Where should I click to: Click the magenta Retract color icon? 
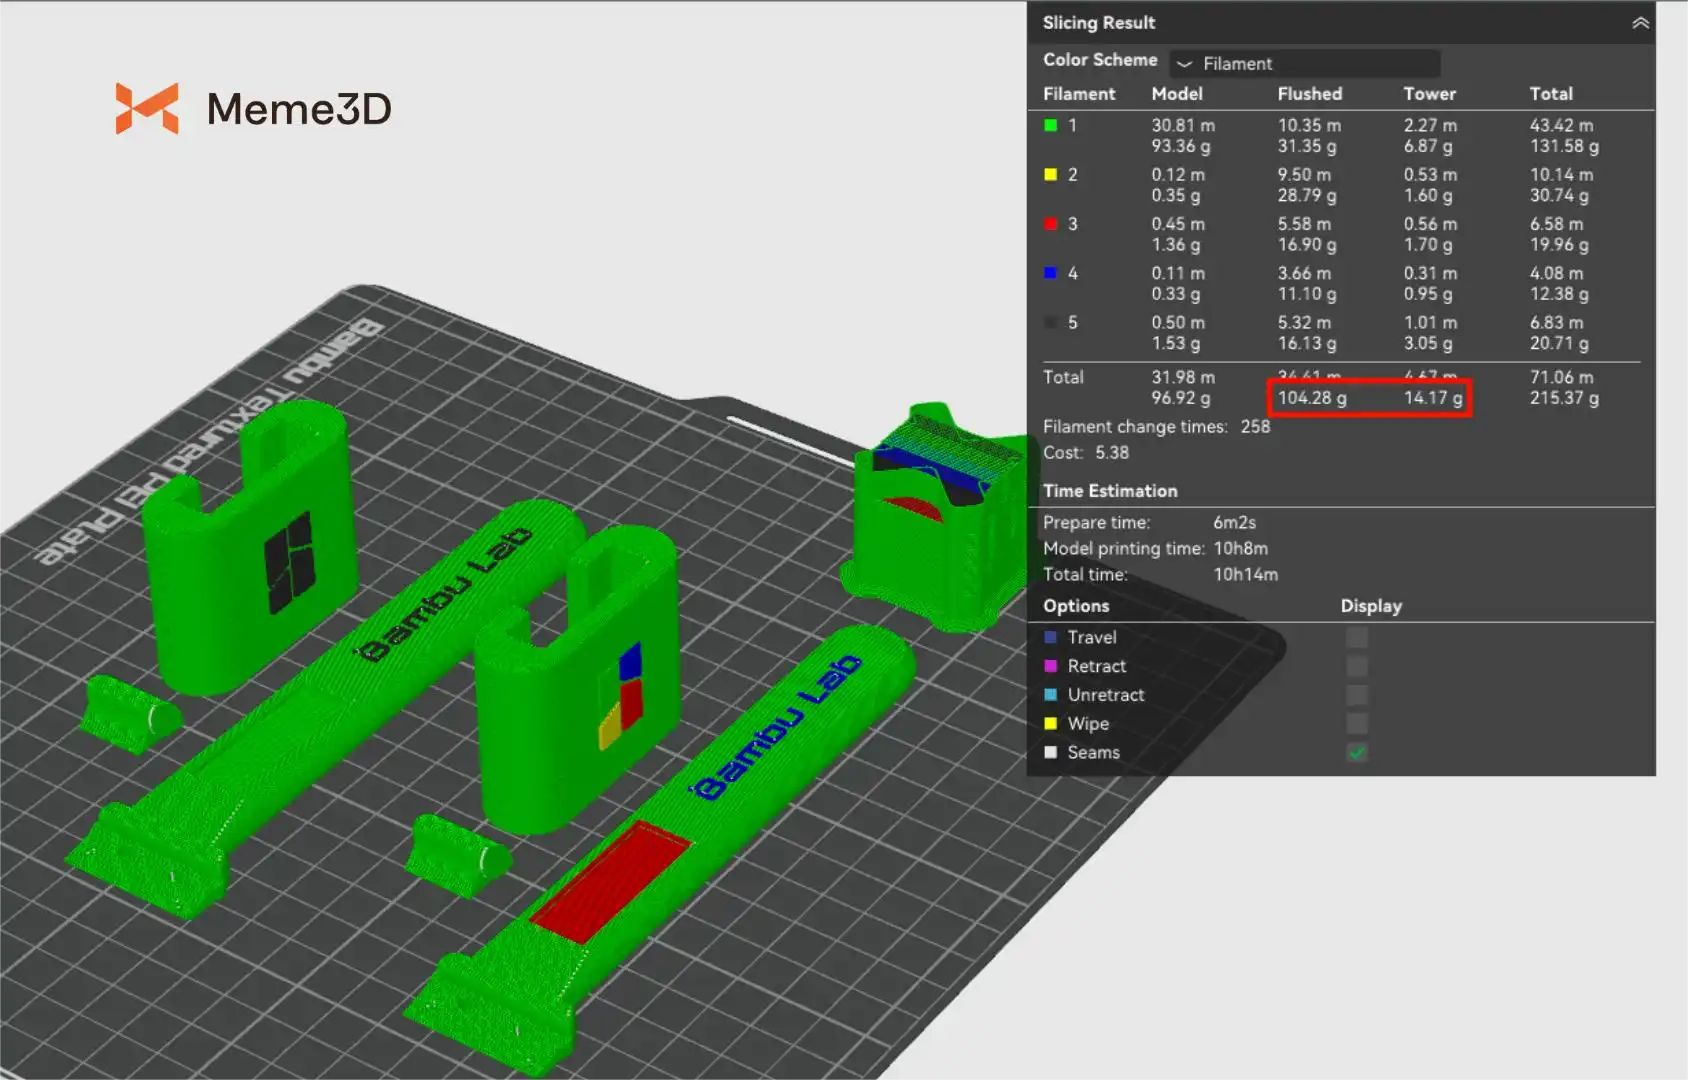(1051, 666)
